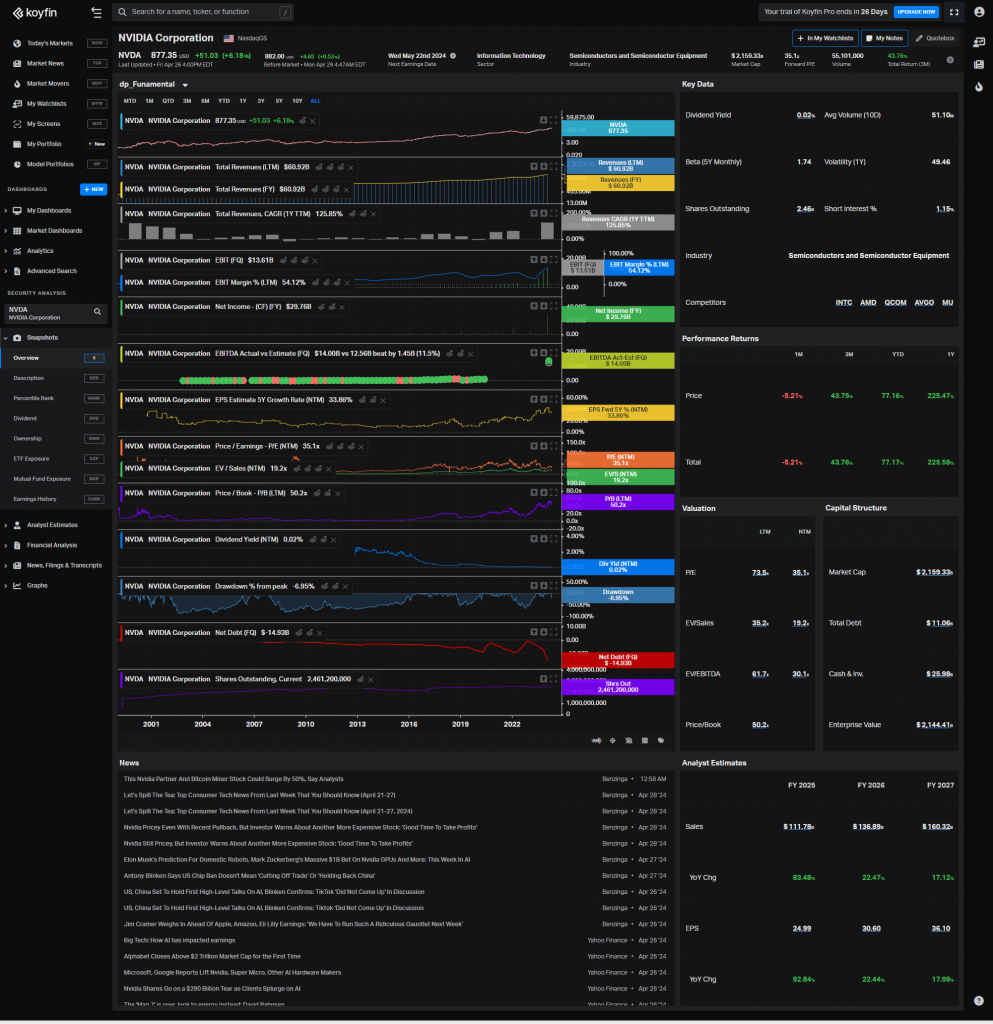Maximize the Net Debt (FQ) pane
This screenshot has height=1024, width=993.
click(554, 632)
